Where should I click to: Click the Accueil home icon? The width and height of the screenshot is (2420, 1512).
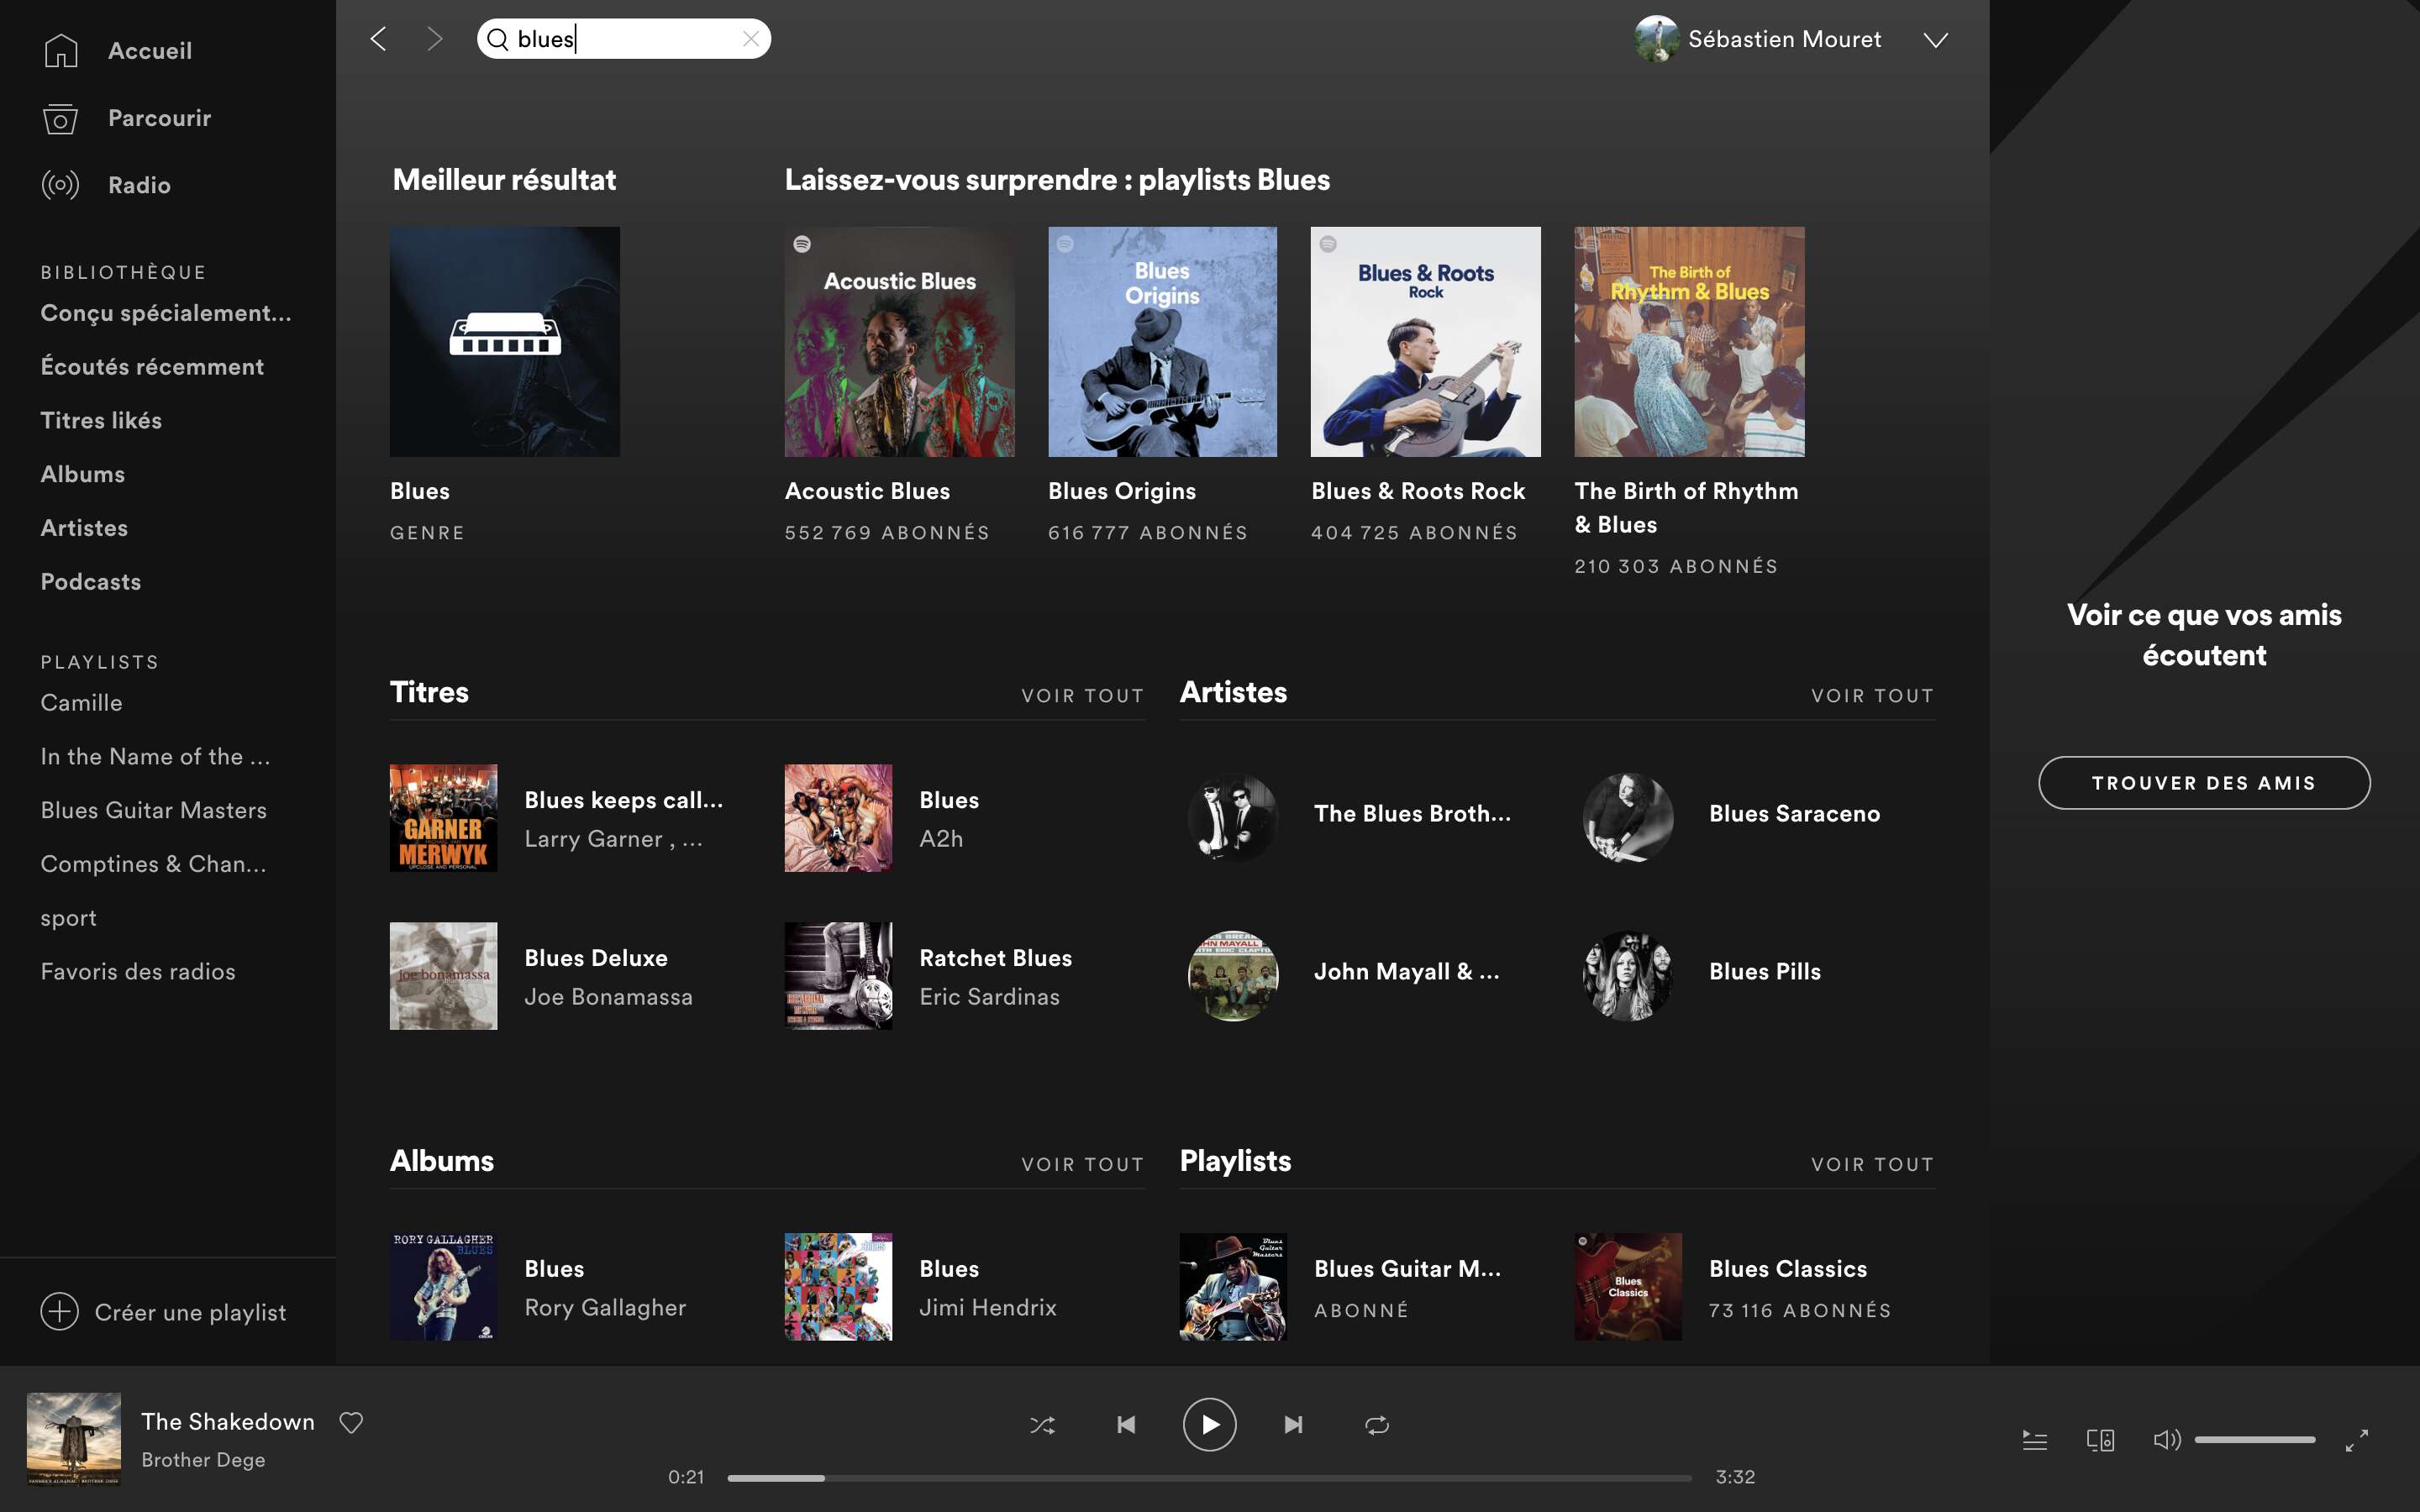click(61, 50)
